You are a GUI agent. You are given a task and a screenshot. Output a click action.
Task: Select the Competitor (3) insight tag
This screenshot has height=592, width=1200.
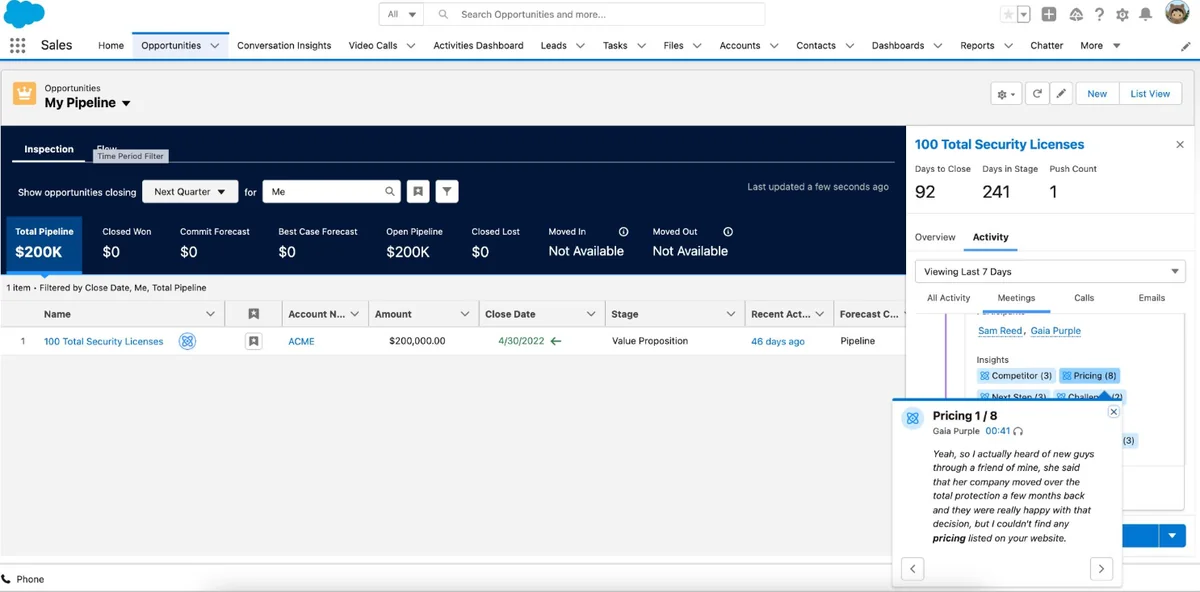1015,376
